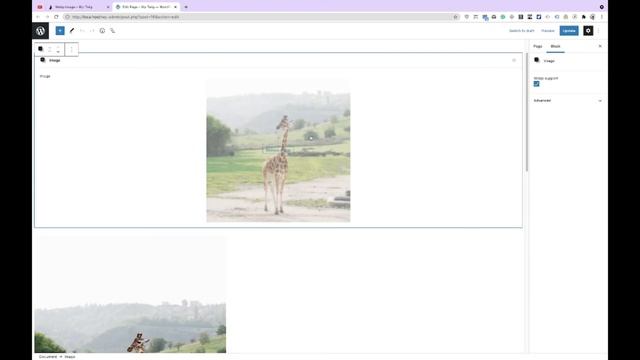Open block toolbar options menu
Screen dimensions: 640x360
[71, 49]
